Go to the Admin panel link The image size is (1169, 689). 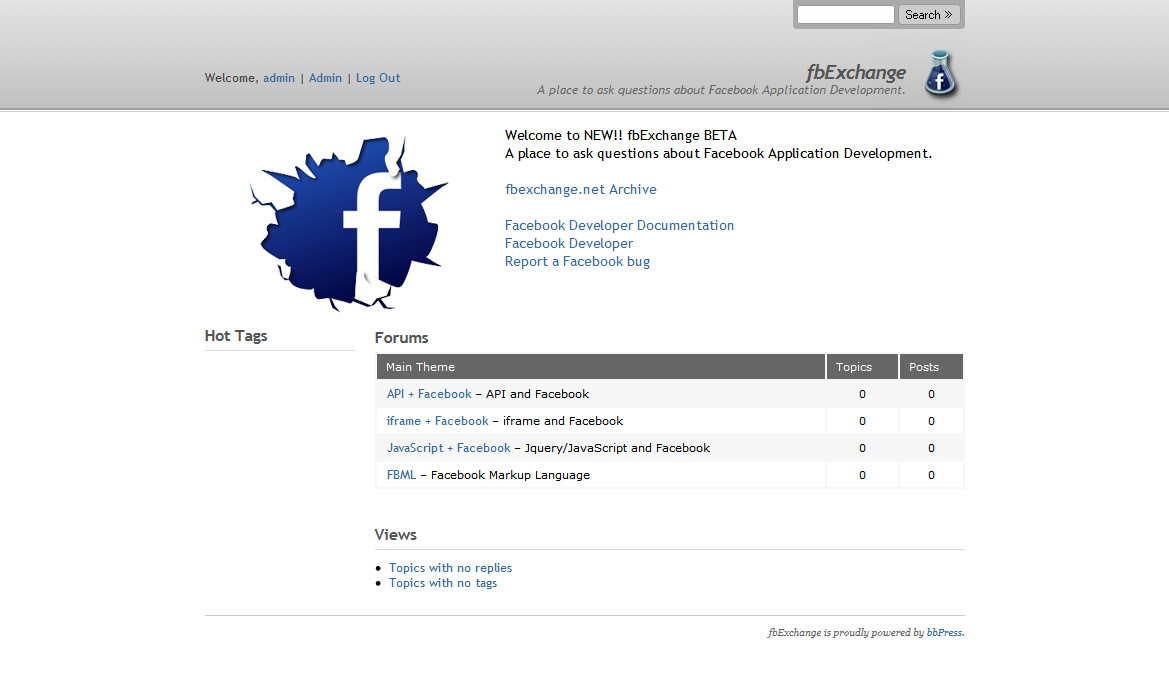325,78
